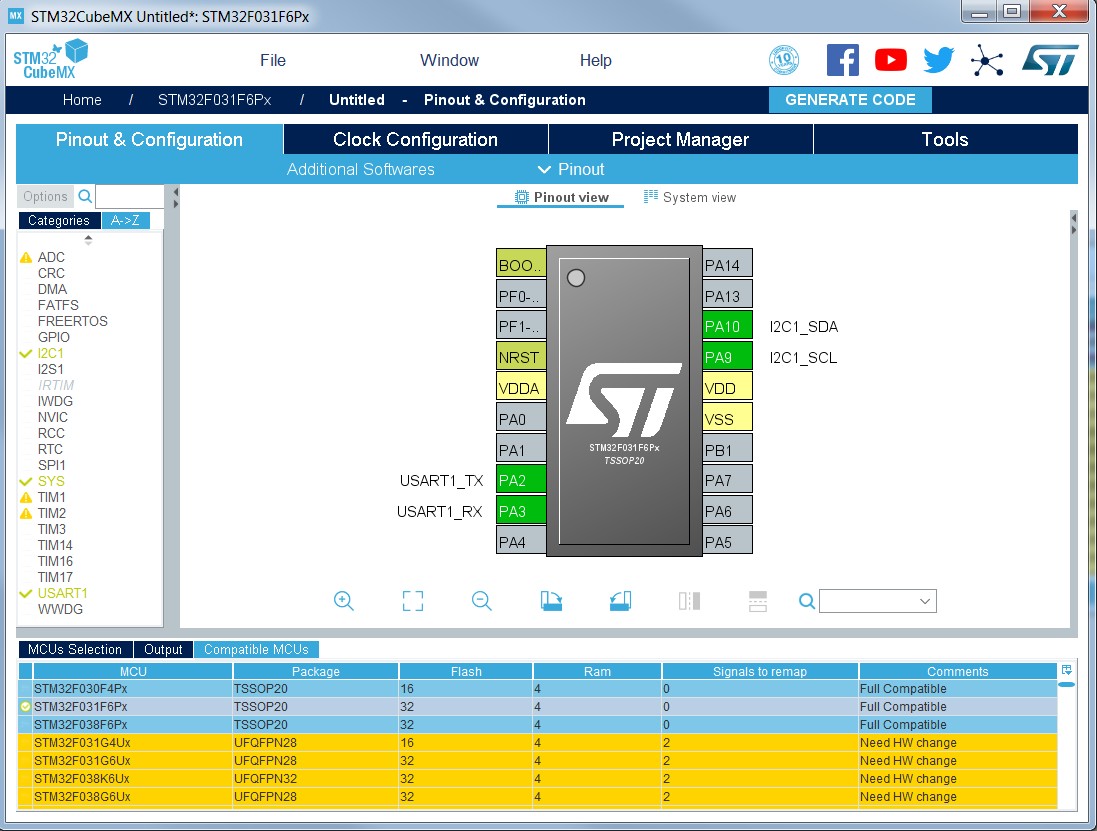Click Additional Softwares

(360, 169)
